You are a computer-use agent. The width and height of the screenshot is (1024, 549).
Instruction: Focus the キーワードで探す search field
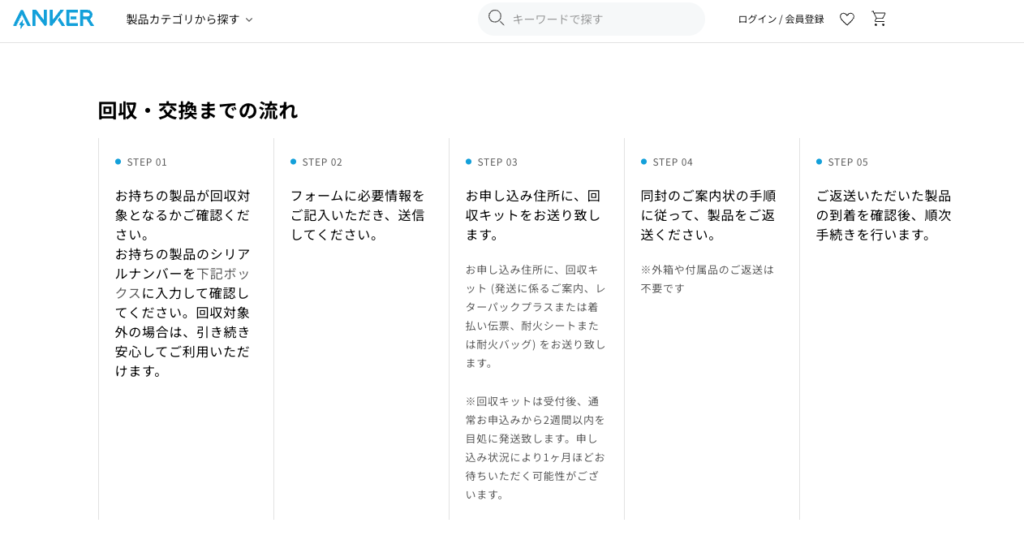coord(600,19)
